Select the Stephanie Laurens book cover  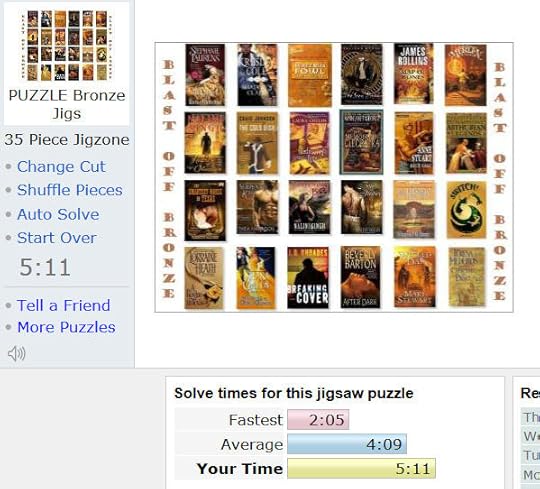click(x=205, y=74)
